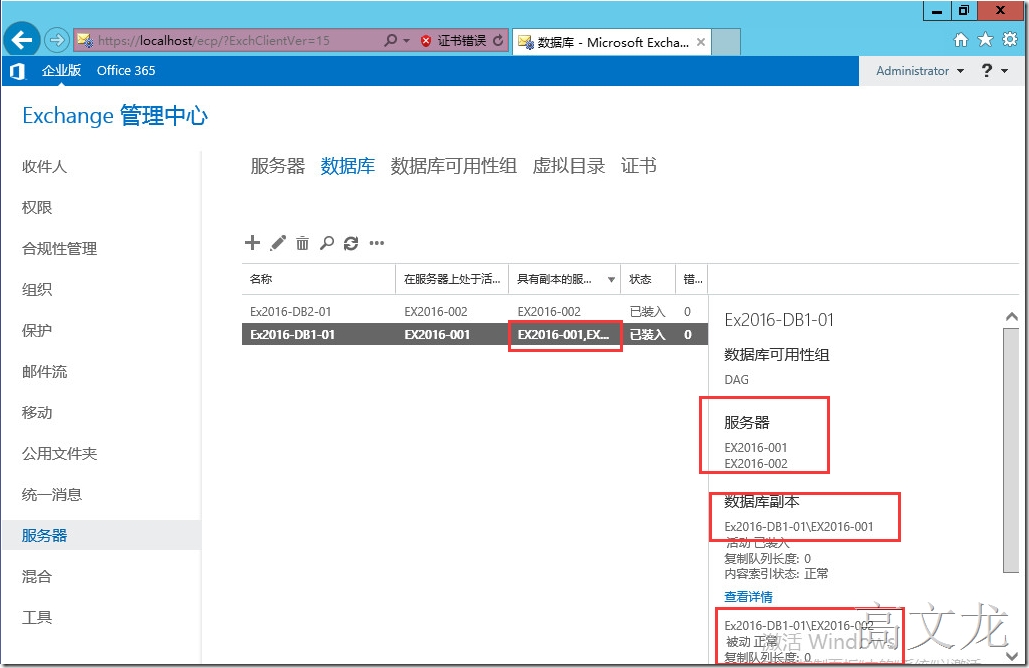1029x668 pixels.
Task: Open 工具 in left navigation
Action: pyautogui.click(x=37, y=617)
